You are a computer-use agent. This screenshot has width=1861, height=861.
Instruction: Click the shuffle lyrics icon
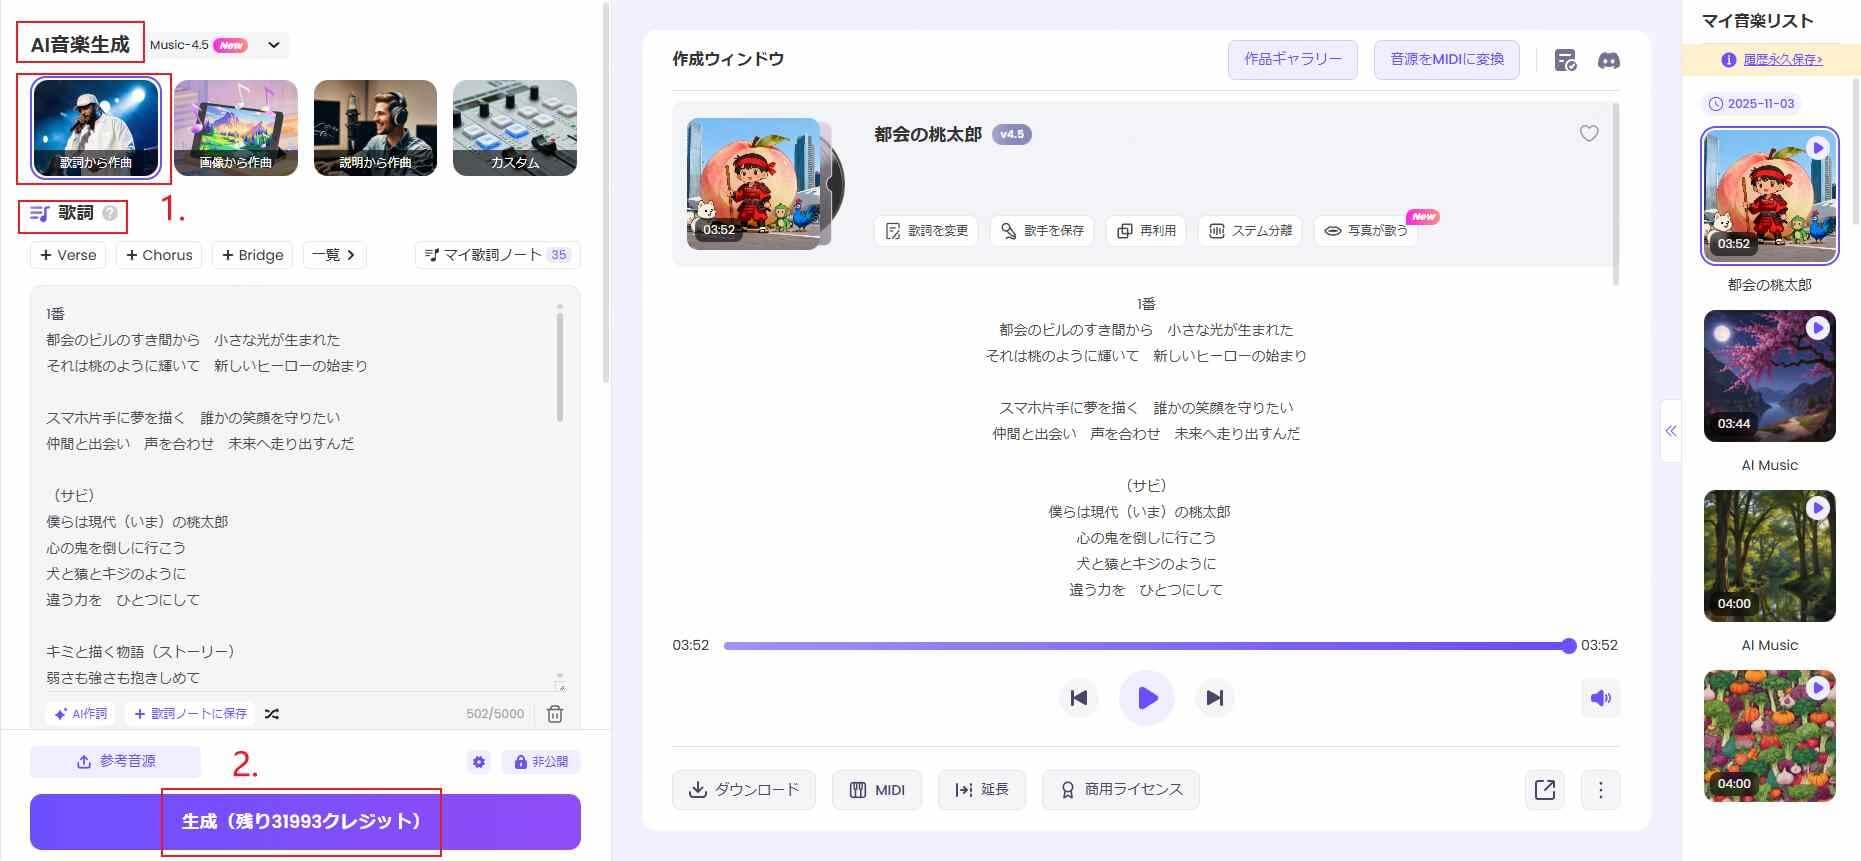click(x=272, y=714)
